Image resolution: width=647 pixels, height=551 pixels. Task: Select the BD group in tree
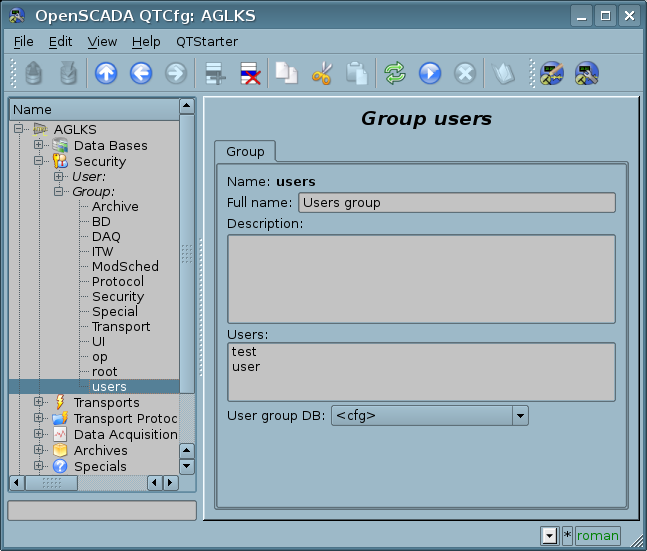point(101,222)
